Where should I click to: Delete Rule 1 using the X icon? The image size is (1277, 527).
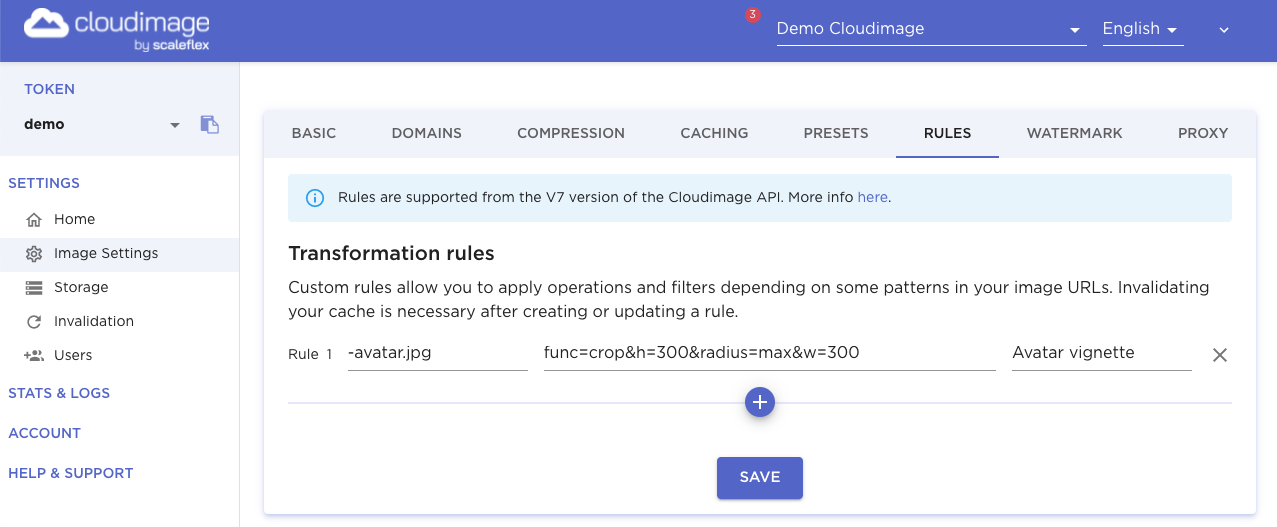pos(1220,354)
